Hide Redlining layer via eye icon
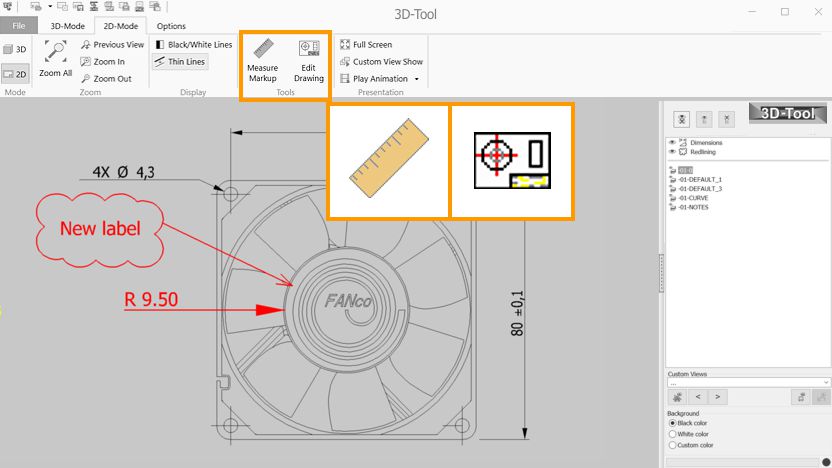This screenshot has width=832, height=468. coord(672,152)
